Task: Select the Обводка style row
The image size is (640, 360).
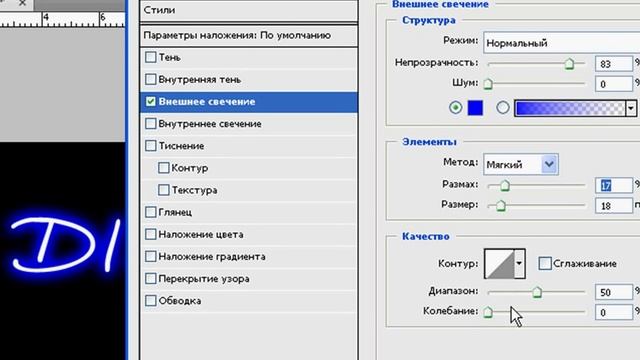Action: pyautogui.click(x=249, y=300)
